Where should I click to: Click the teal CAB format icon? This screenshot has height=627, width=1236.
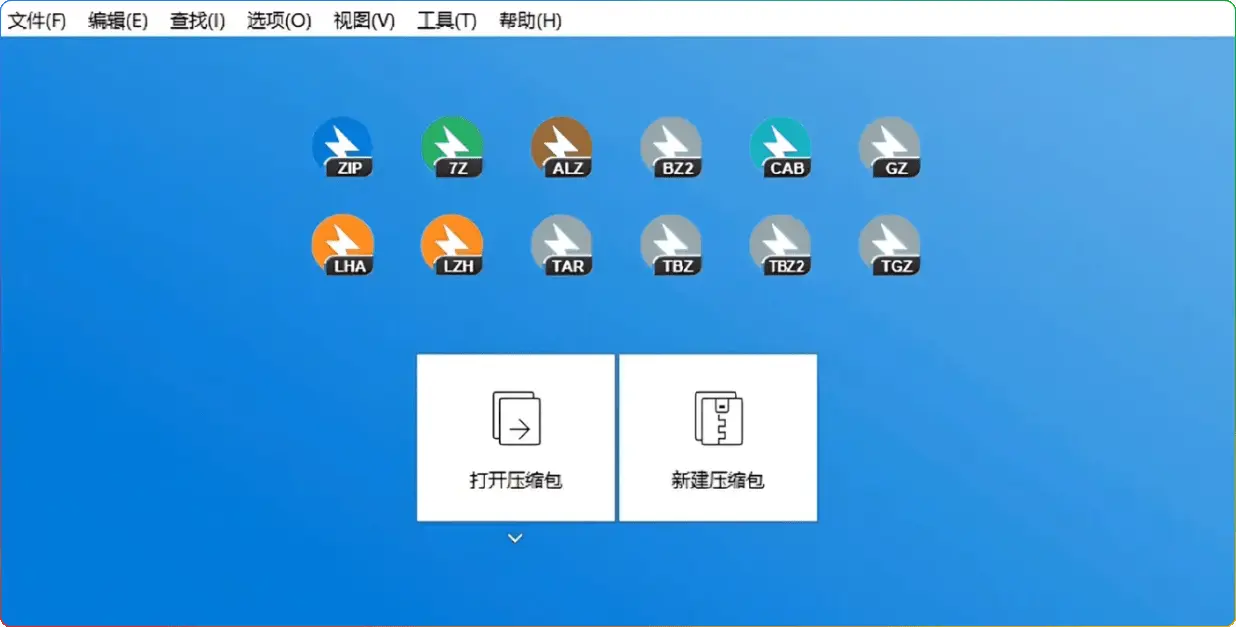point(780,147)
